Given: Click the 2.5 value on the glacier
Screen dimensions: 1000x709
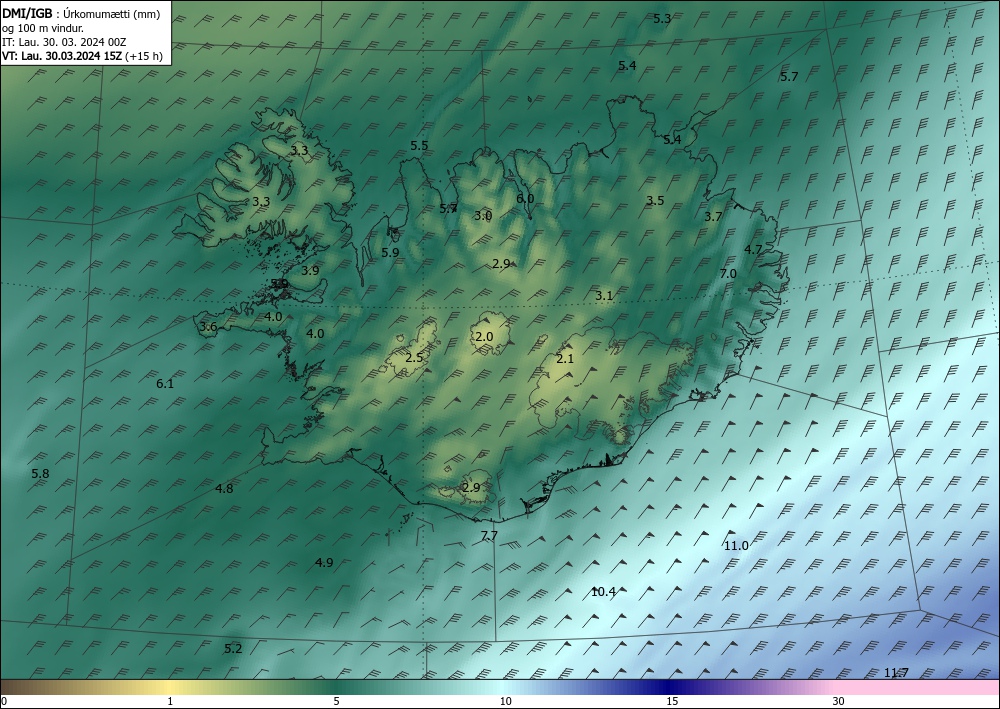Looking at the screenshot, I should [x=414, y=358].
